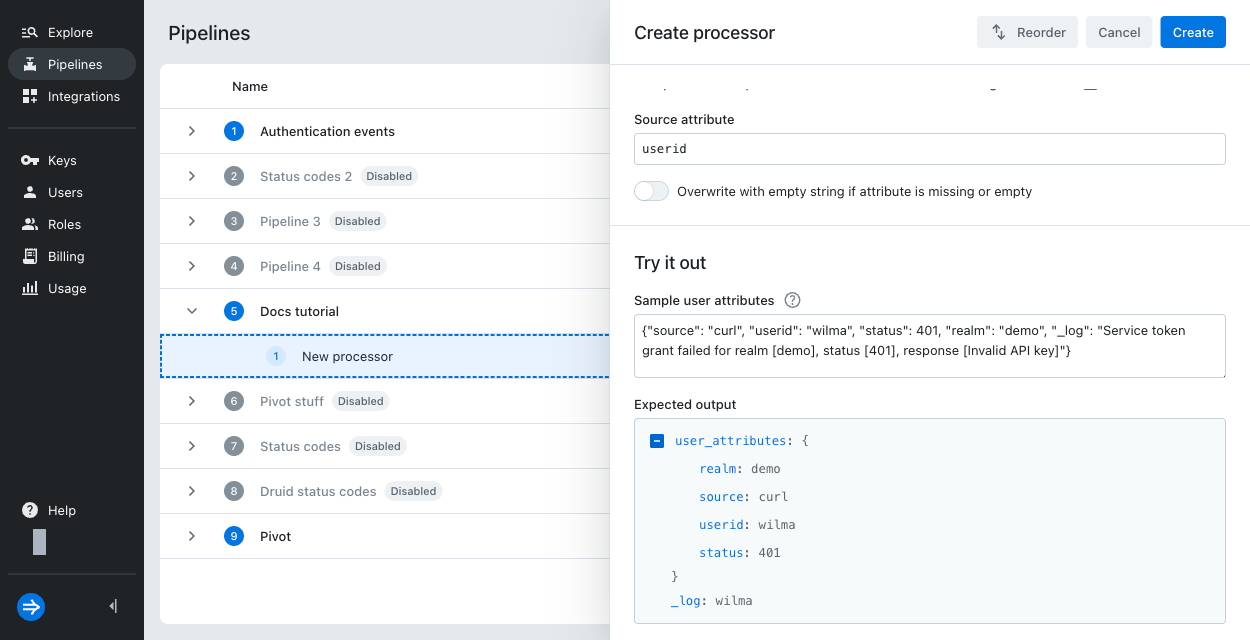Click the Help question mark icon

click(x=29, y=510)
